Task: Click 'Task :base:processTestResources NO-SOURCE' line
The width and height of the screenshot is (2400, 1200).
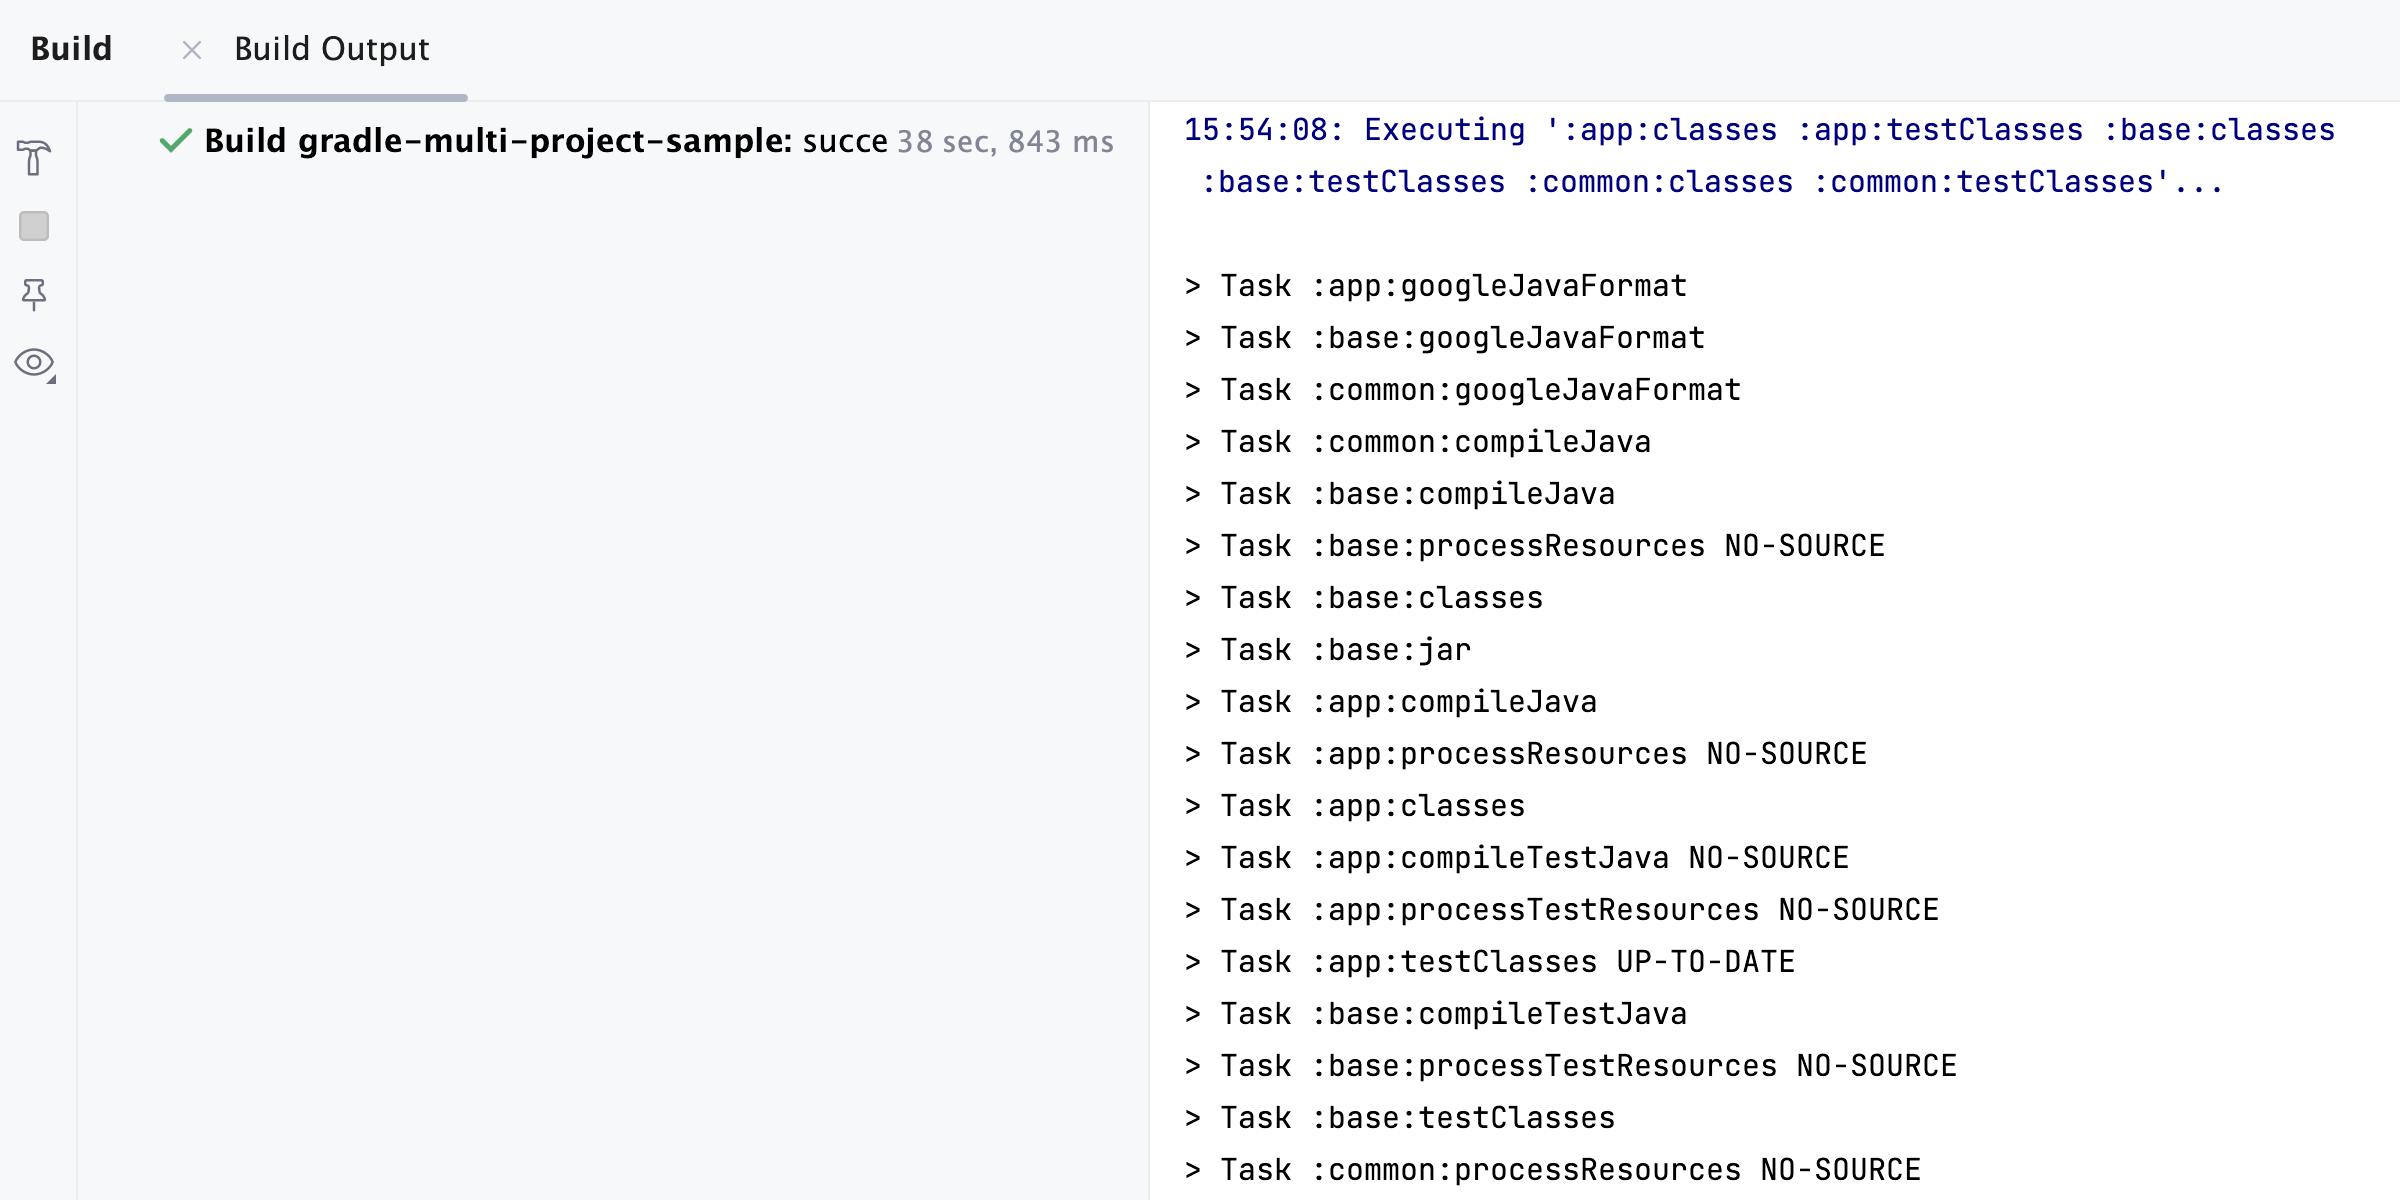Action: (x=1571, y=1066)
